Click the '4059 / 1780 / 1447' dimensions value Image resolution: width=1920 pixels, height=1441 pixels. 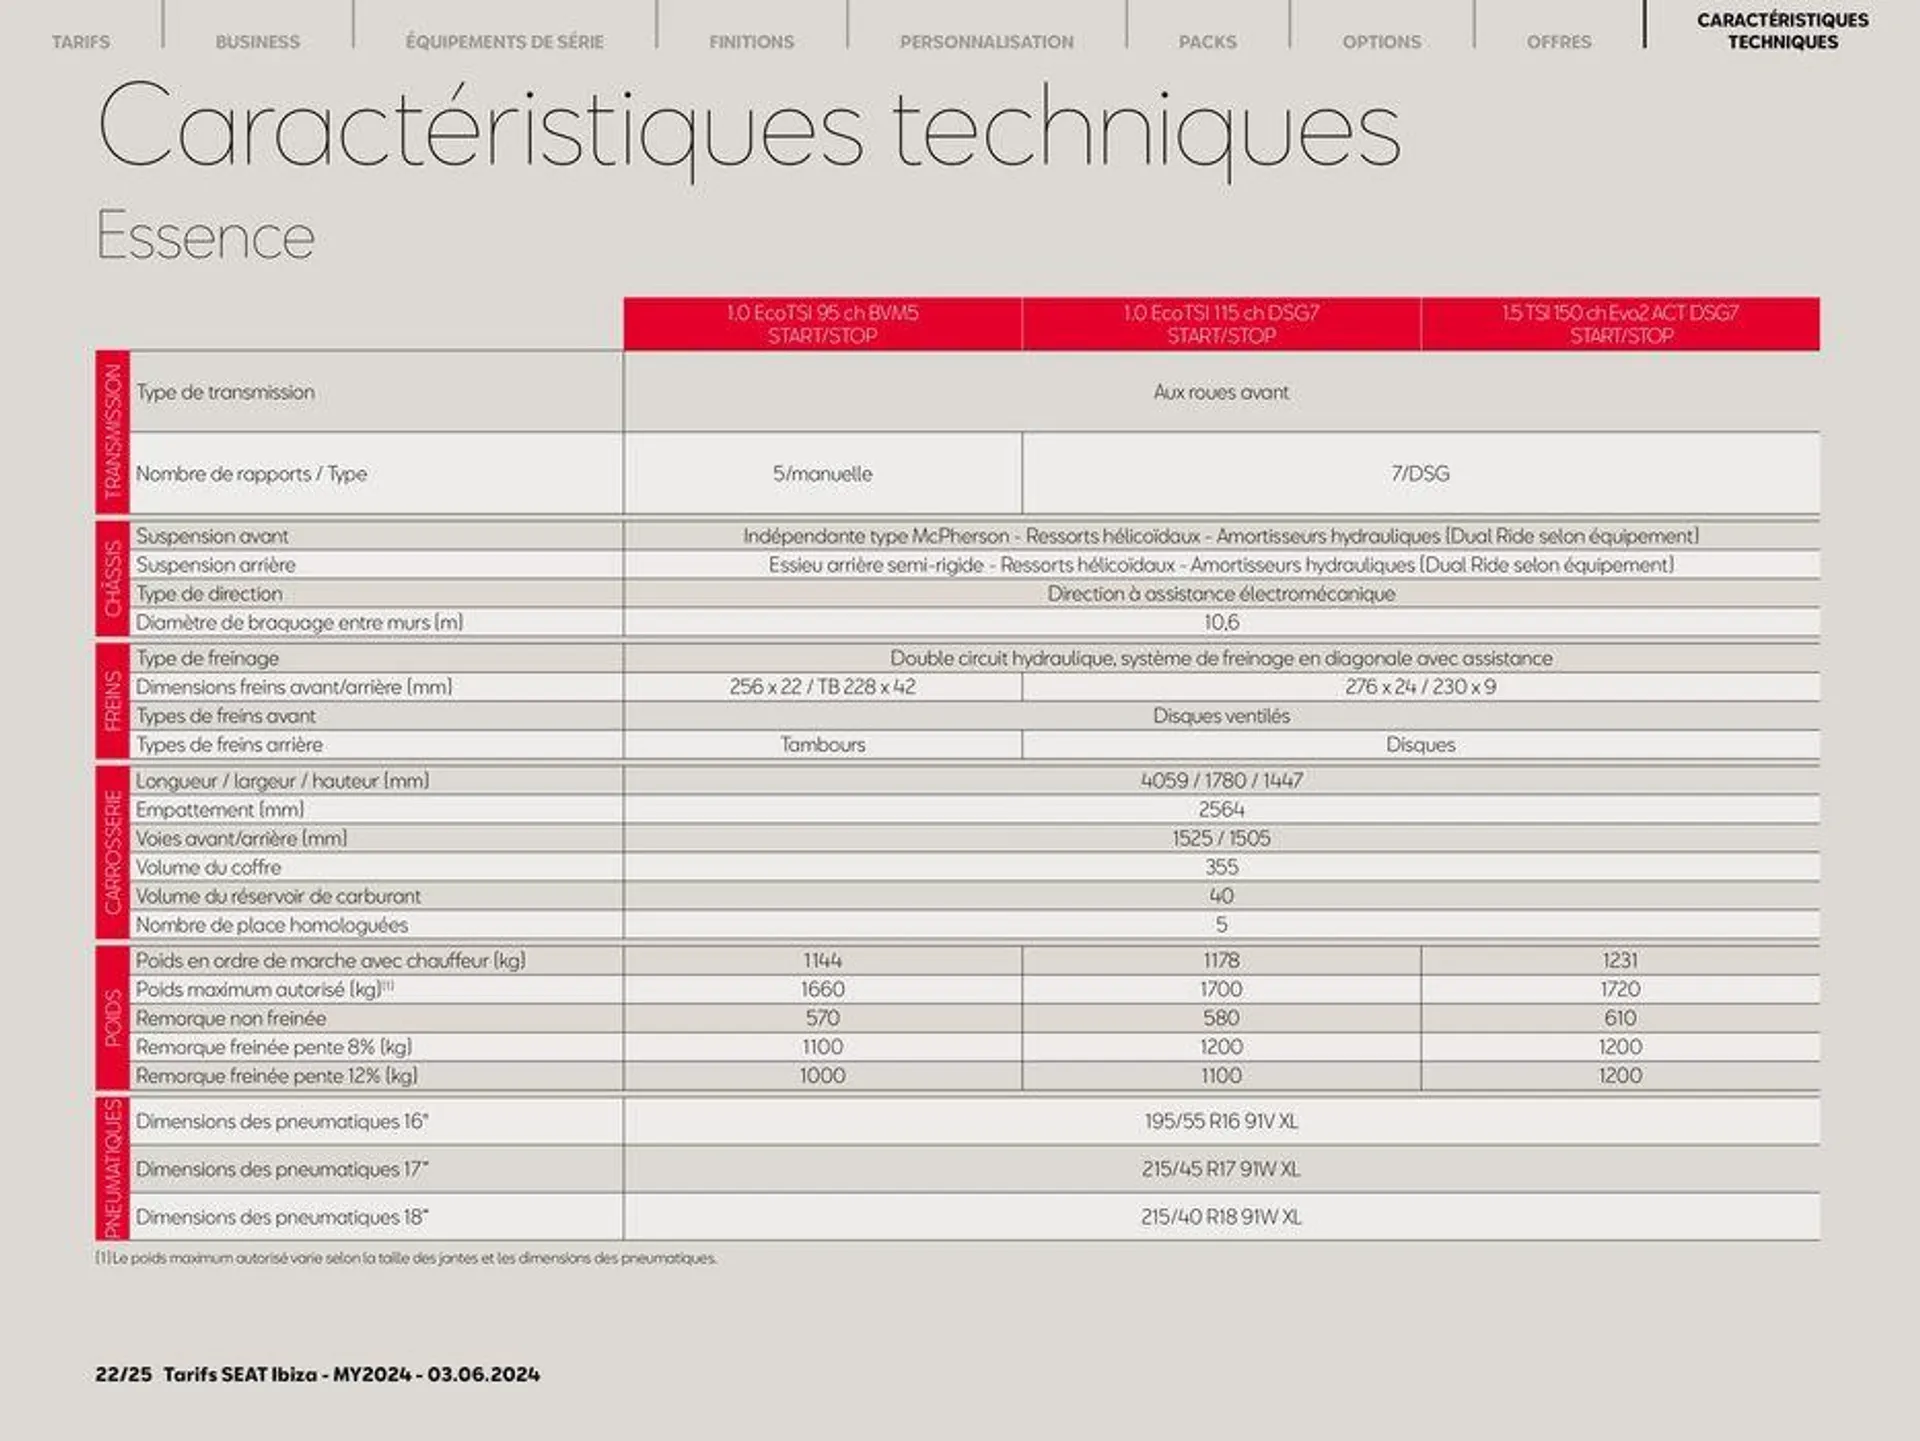pyautogui.click(x=1221, y=780)
